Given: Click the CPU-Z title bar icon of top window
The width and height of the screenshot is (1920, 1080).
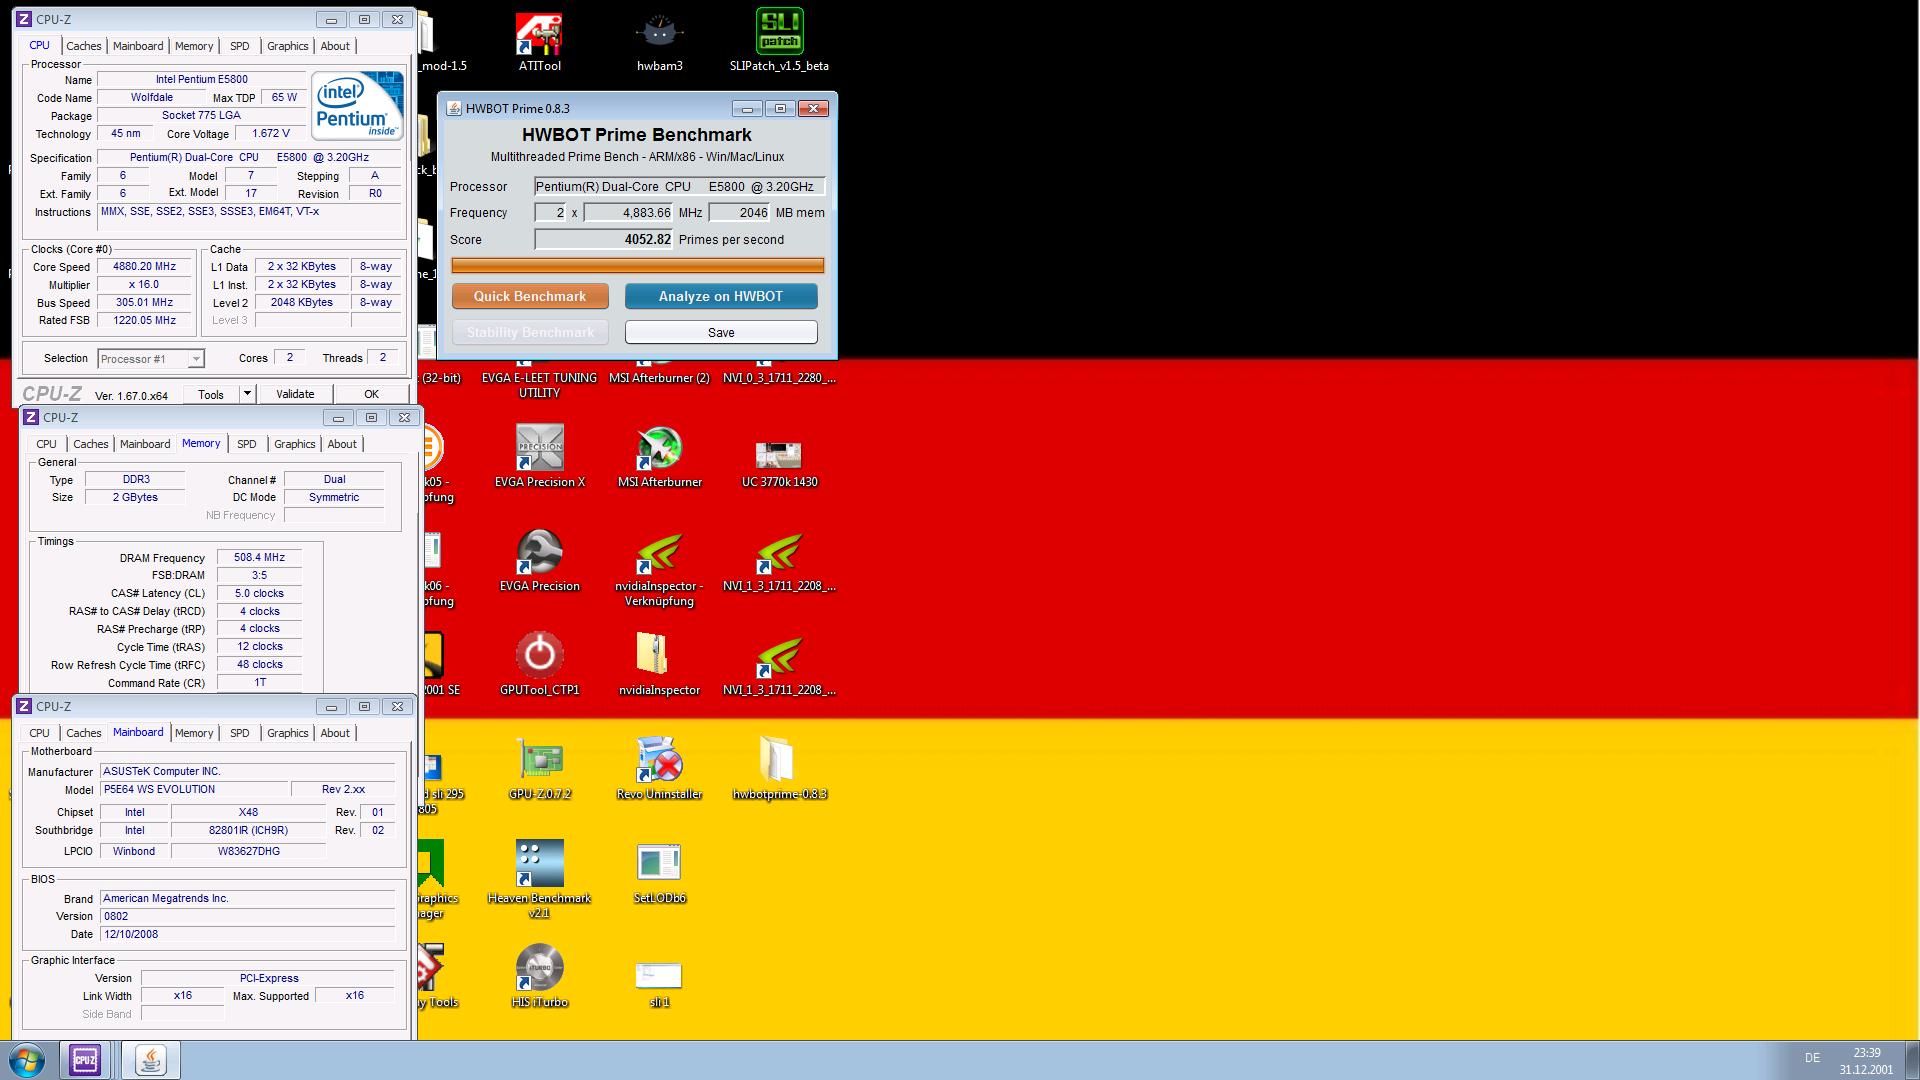Looking at the screenshot, I should (24, 19).
